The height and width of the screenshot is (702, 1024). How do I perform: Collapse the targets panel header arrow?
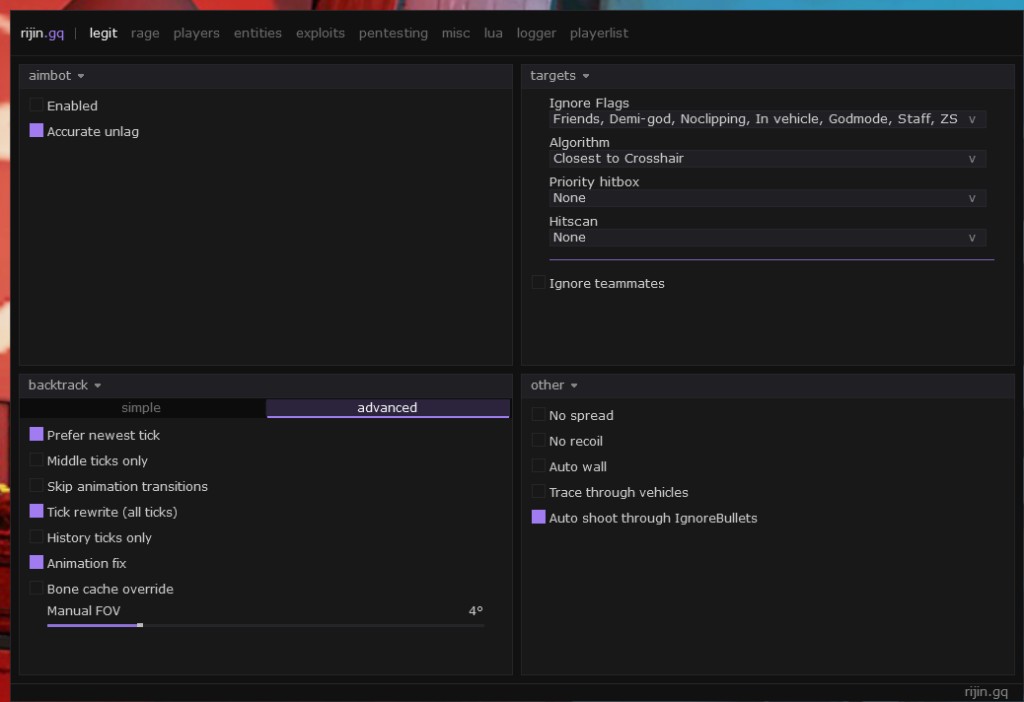[586, 76]
